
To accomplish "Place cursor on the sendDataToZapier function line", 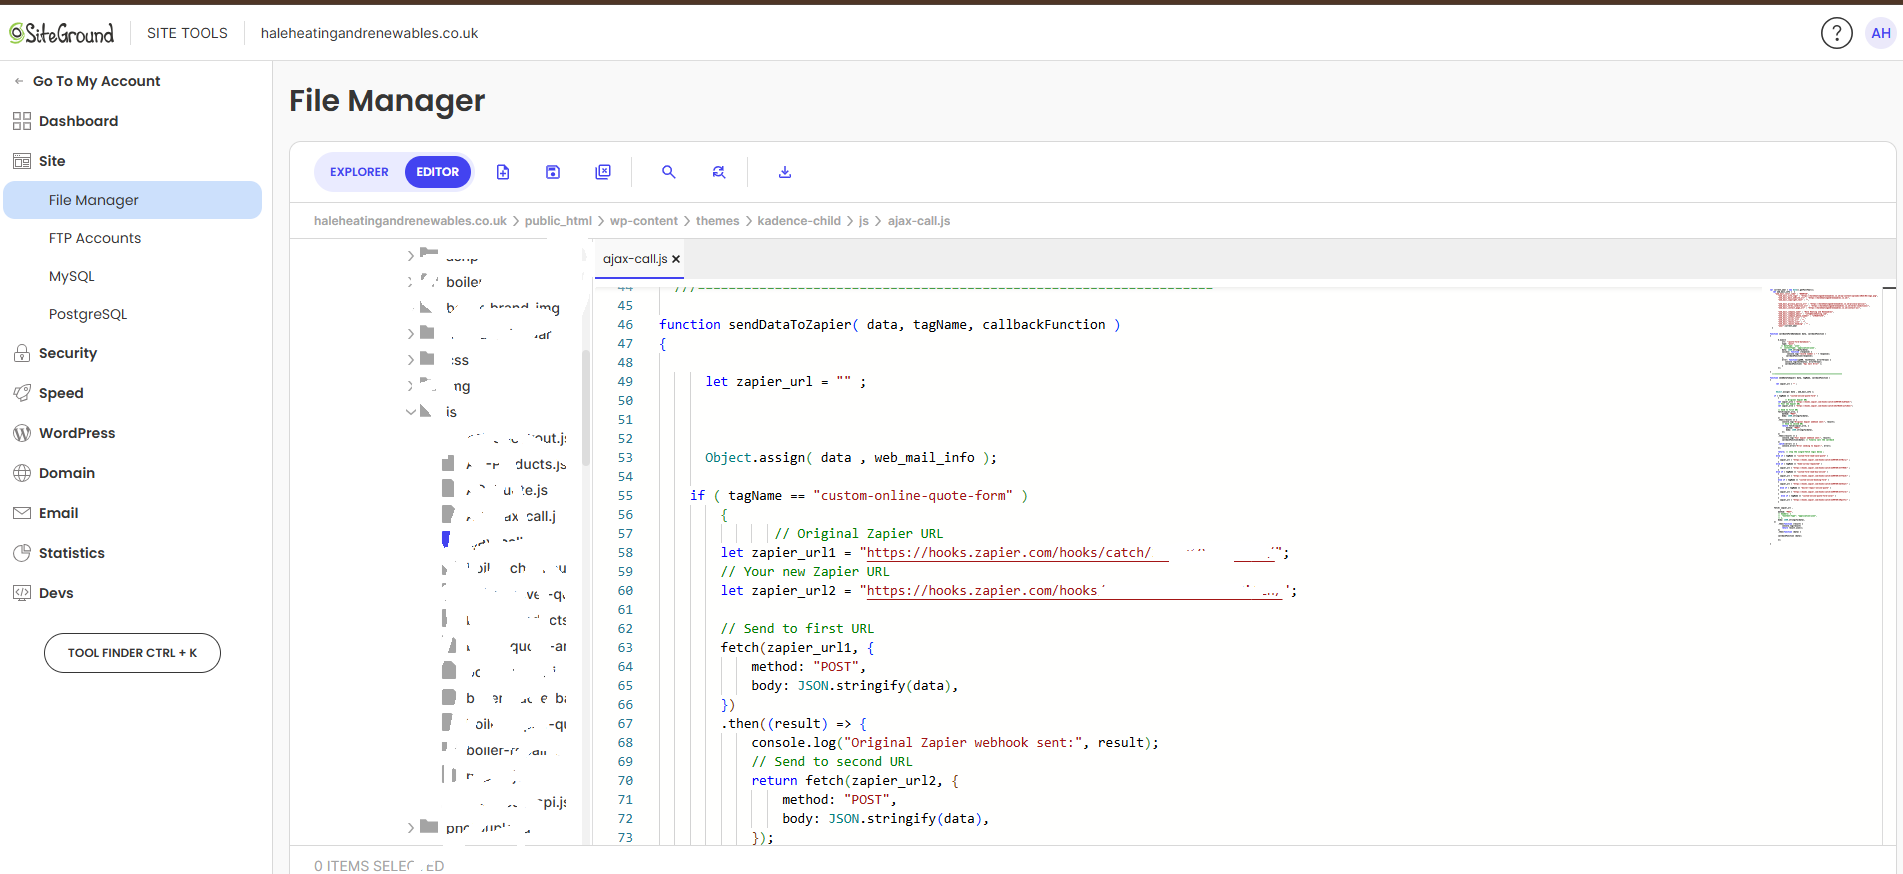I will point(890,324).
